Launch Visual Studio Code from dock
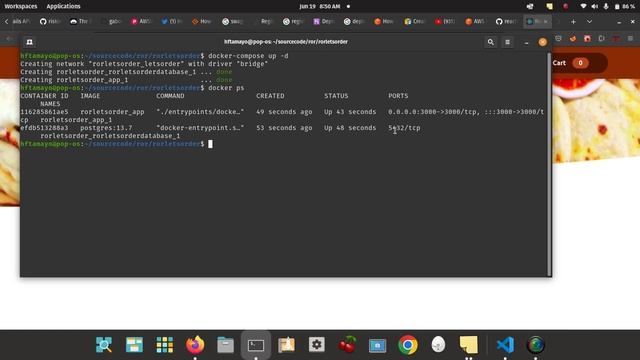Viewport: 640px width, 360px height. 505,345
